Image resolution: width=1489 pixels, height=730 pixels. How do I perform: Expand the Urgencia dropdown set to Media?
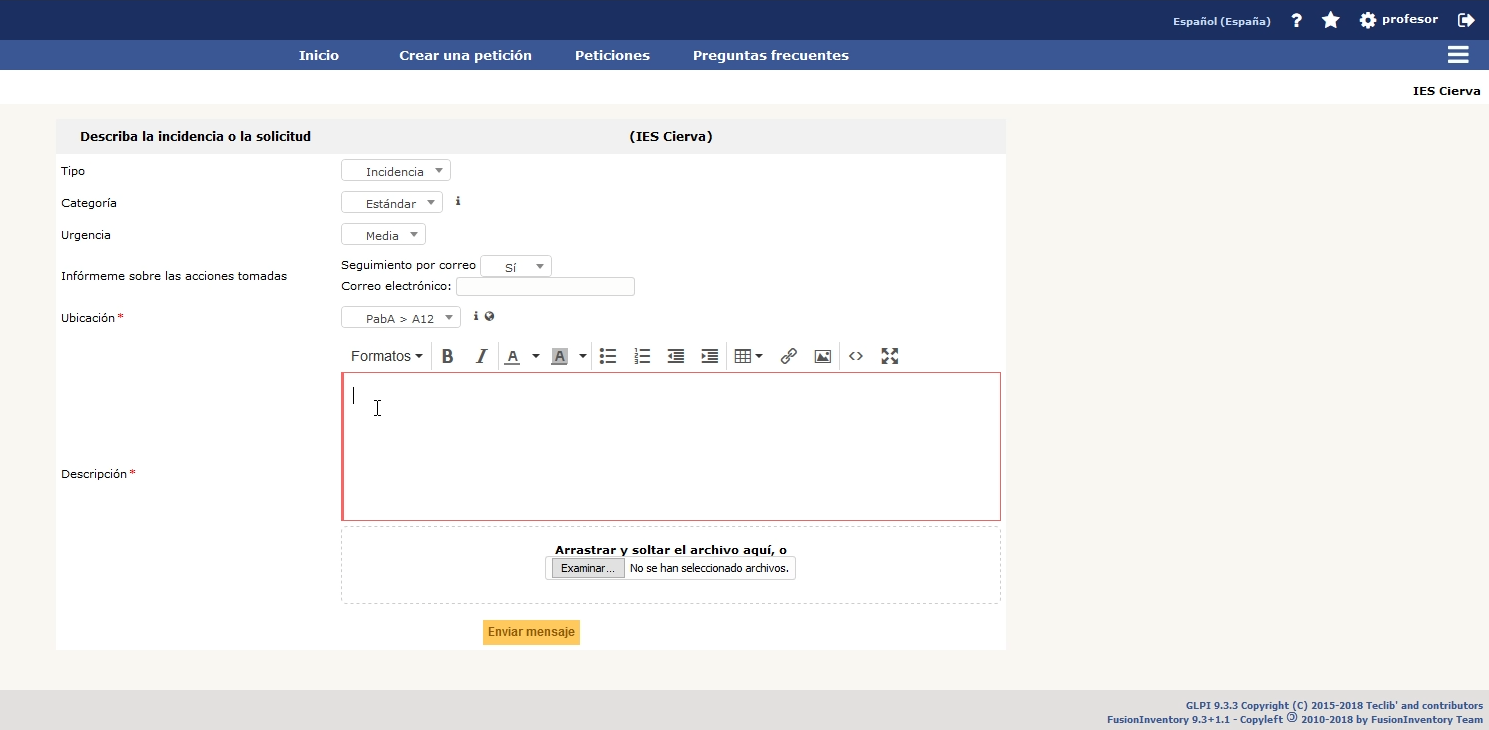point(383,235)
